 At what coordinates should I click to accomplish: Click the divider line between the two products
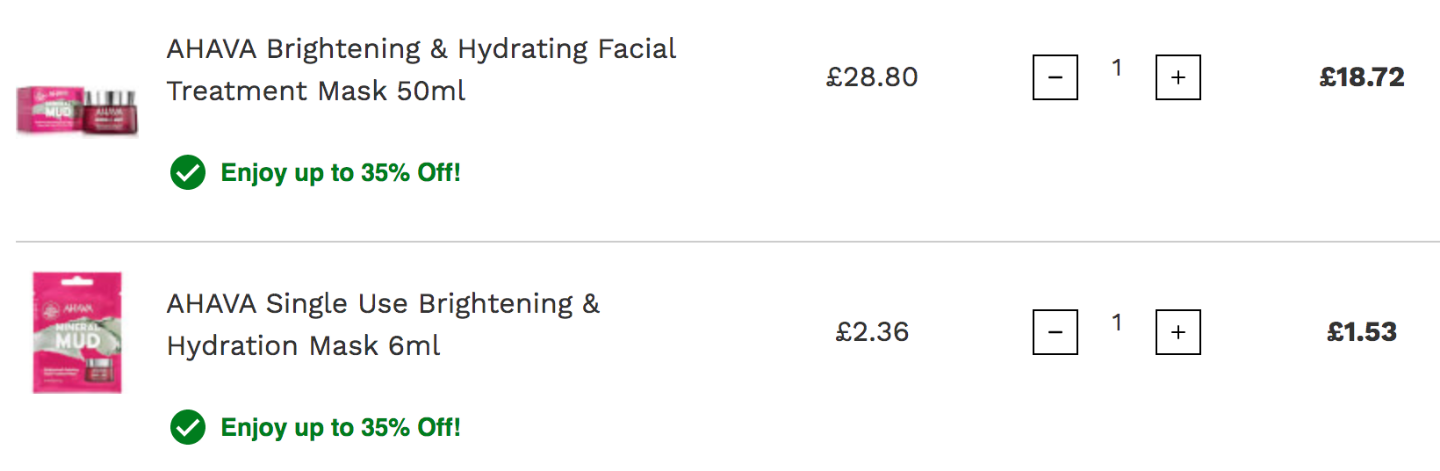pos(728,242)
